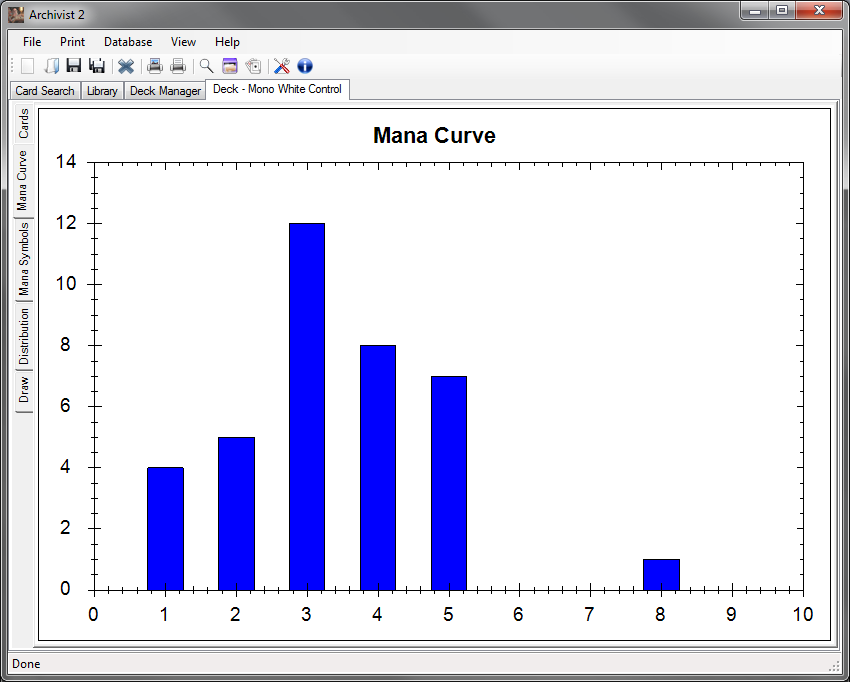The width and height of the screenshot is (850, 682).
Task: Click the plain printer icon
Action: click(x=178, y=66)
